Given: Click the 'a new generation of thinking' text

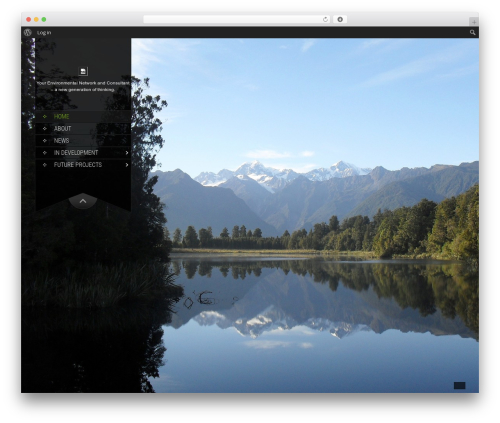Looking at the screenshot, I should [x=84, y=90].
